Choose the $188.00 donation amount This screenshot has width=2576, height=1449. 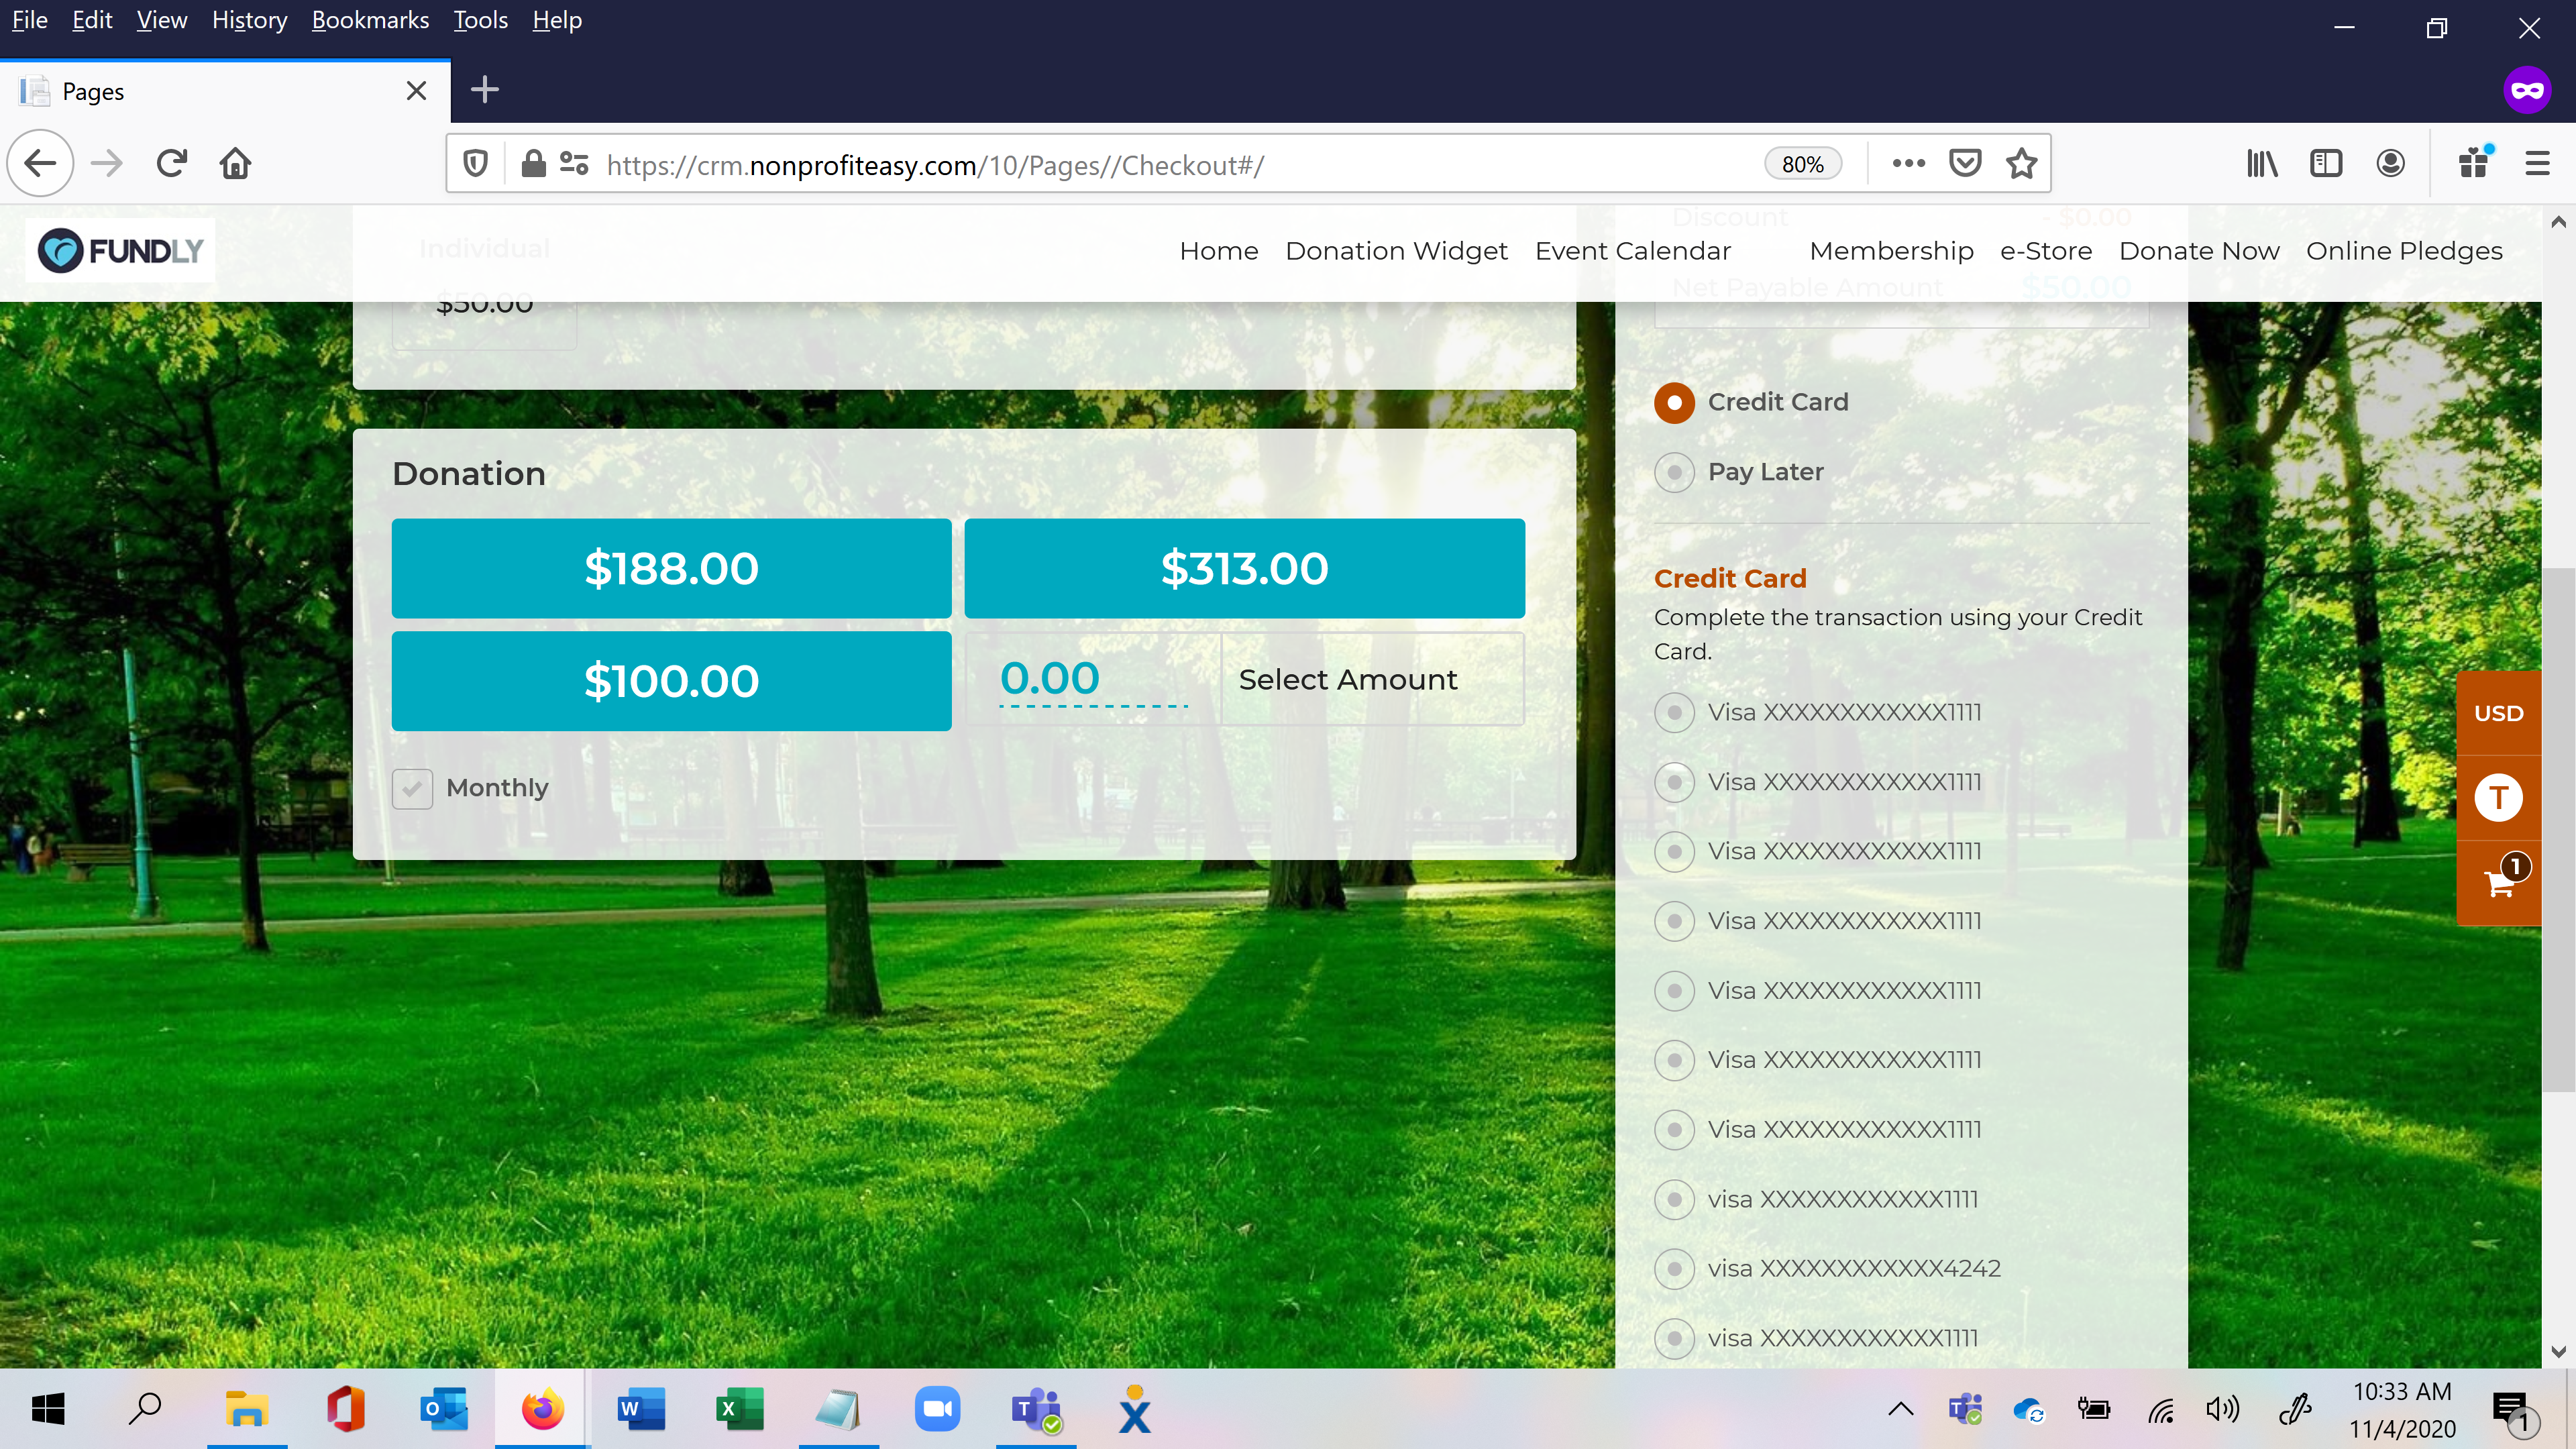tap(671, 568)
